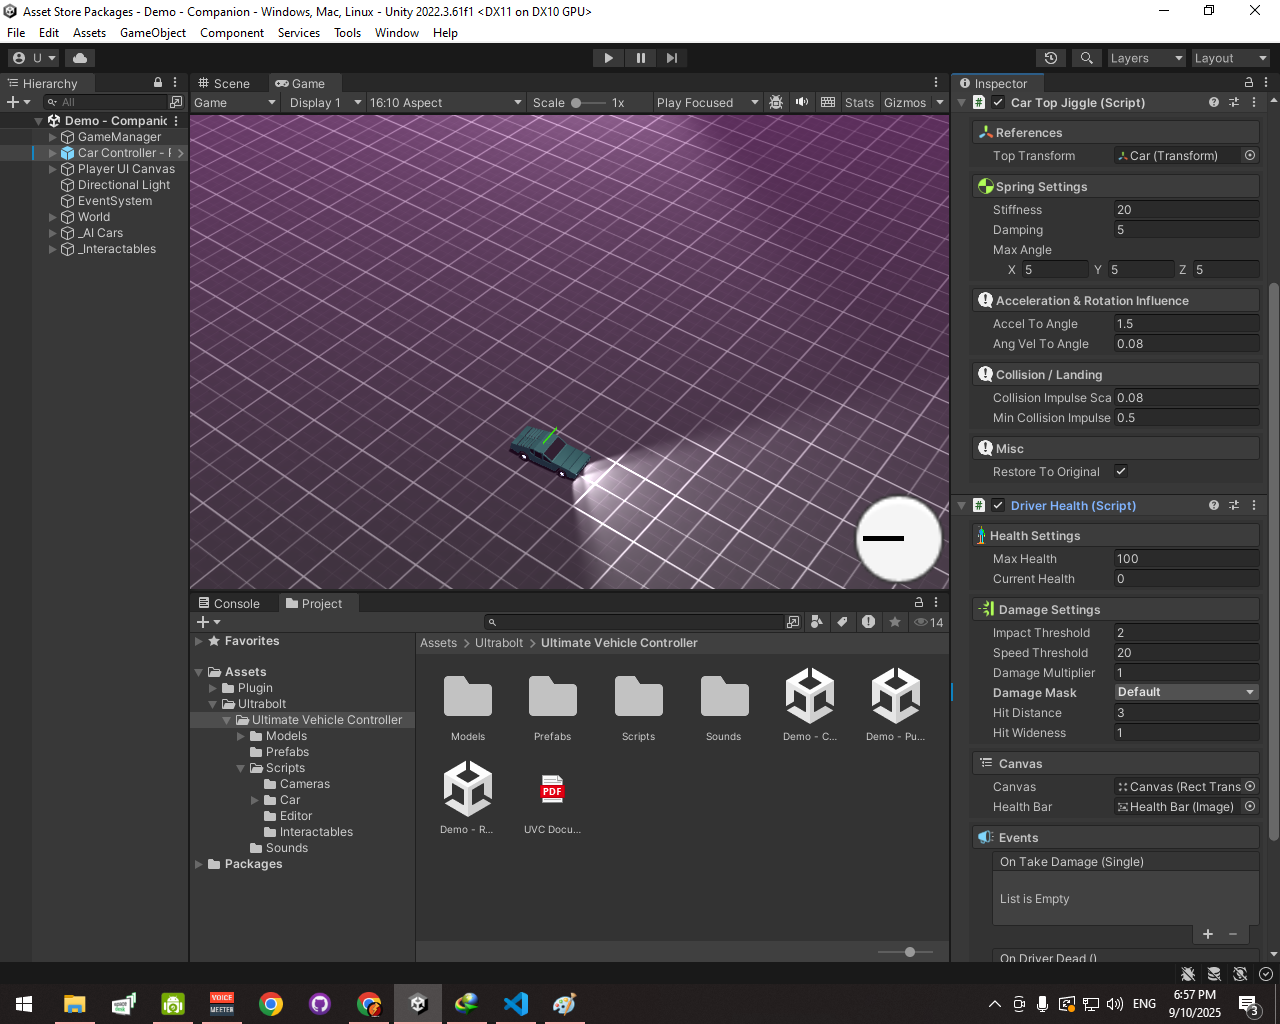The image size is (1280, 1024).
Task: Open the global search magnifier icon
Action: (1087, 58)
